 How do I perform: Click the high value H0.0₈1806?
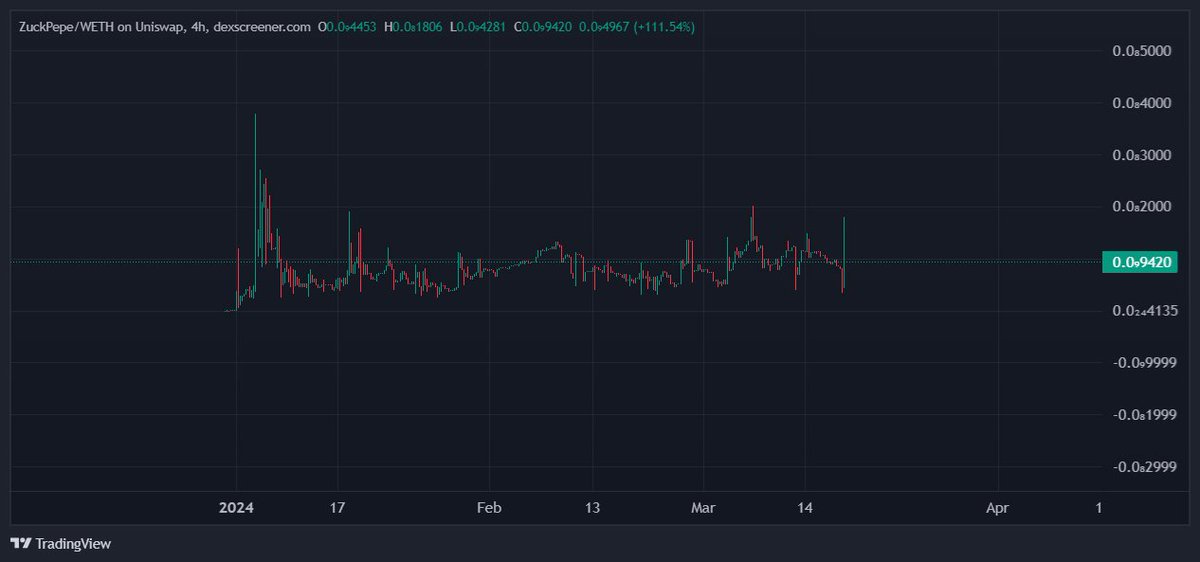pyautogui.click(x=415, y=27)
